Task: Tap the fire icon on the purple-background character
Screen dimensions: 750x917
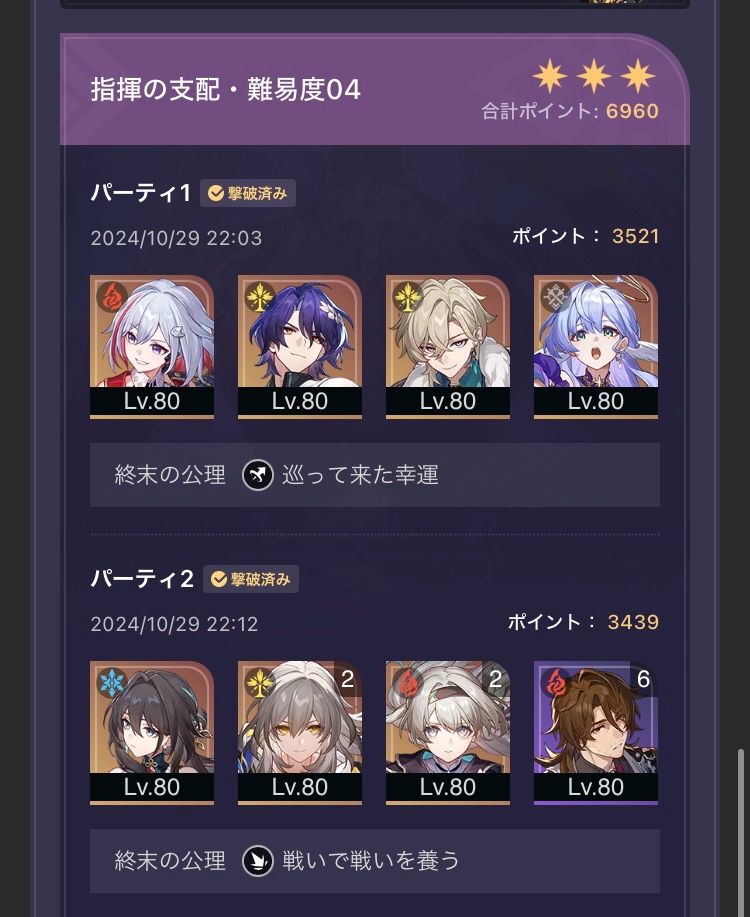Action: tap(556, 682)
